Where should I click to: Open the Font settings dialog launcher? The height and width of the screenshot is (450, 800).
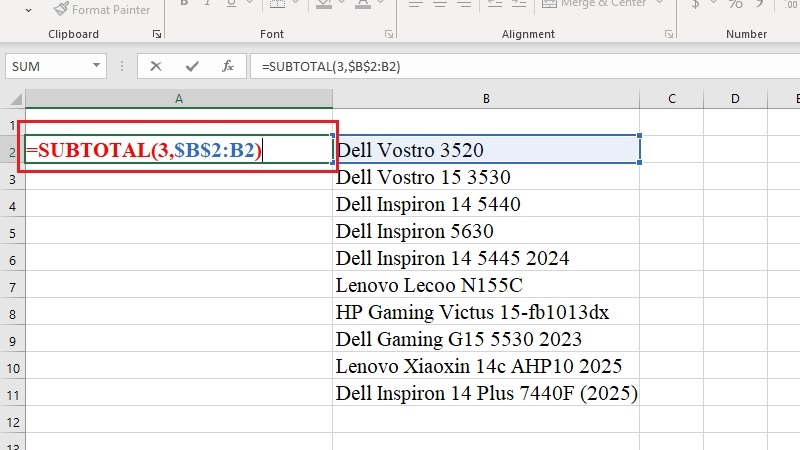pos(389,34)
